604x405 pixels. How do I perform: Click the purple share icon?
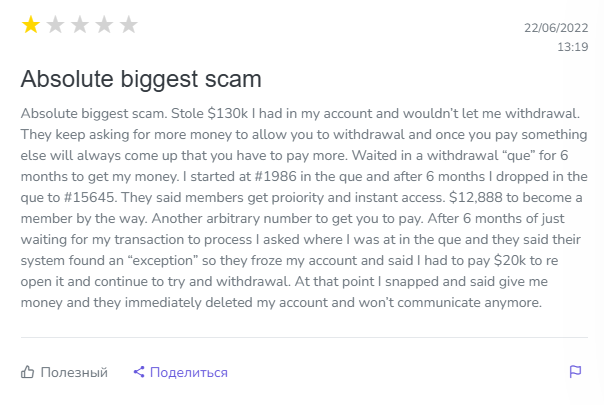pos(139,372)
